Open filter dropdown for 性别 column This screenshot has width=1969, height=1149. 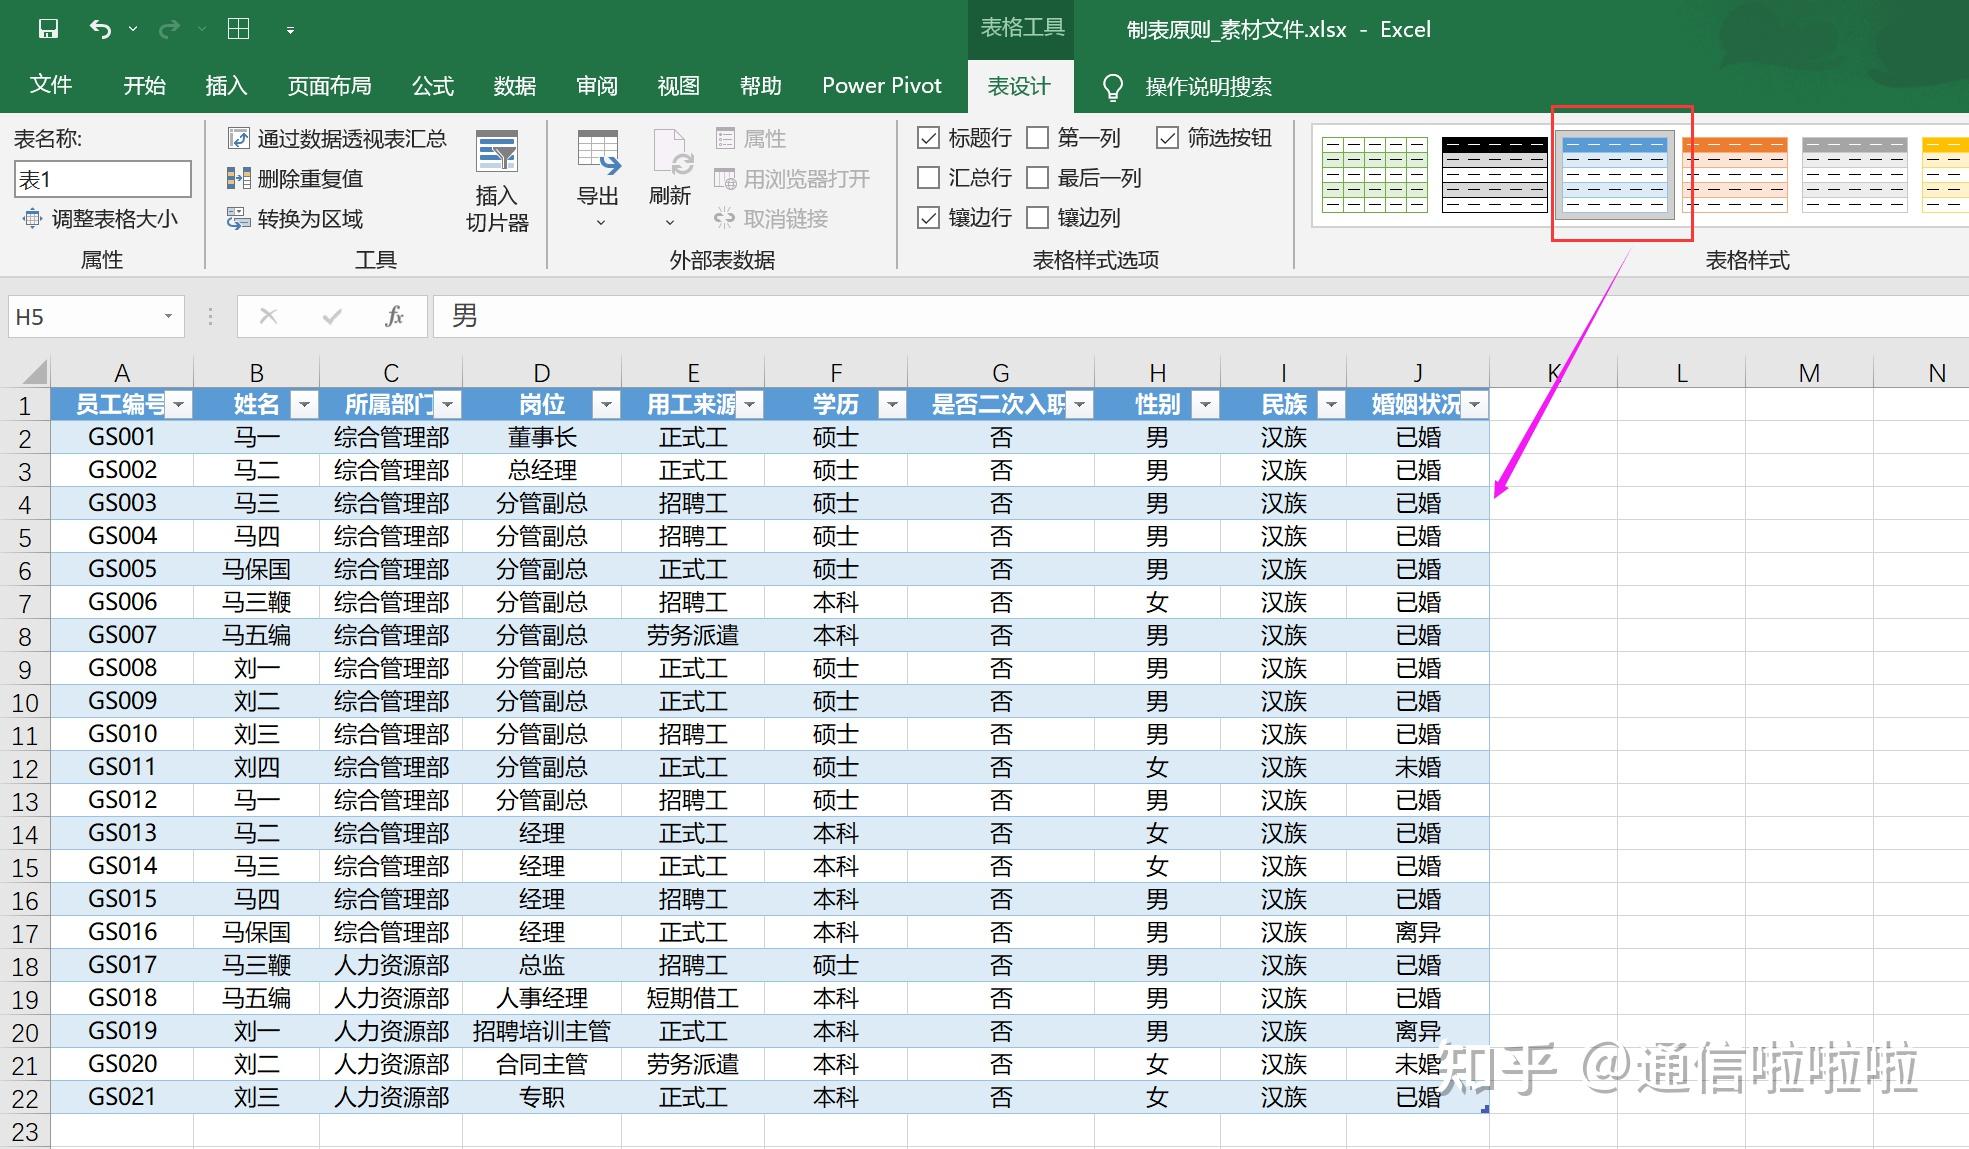tap(1205, 405)
